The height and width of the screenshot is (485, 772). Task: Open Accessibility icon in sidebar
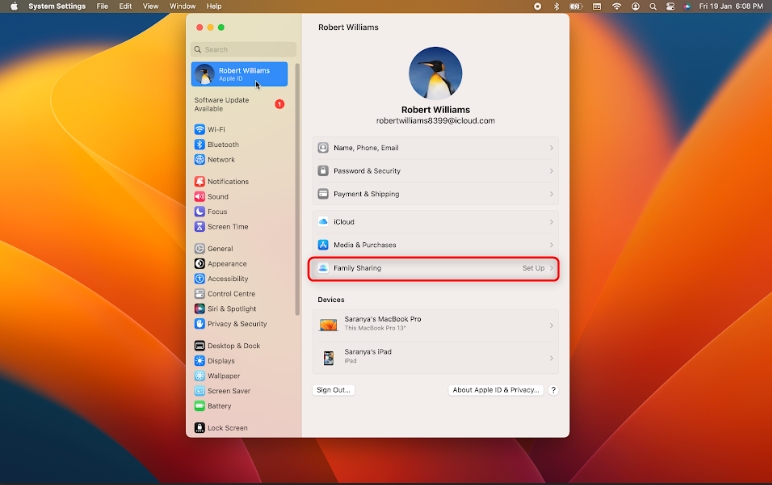pos(199,279)
